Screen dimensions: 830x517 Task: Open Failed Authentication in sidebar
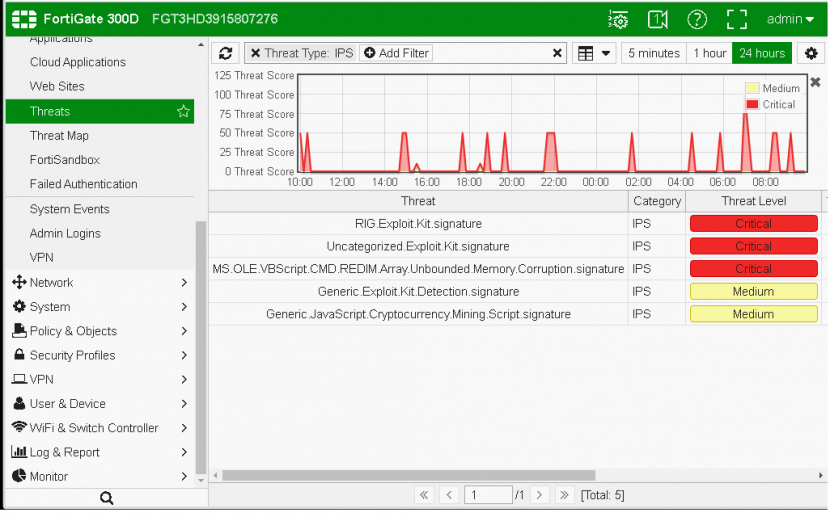[x=84, y=184]
